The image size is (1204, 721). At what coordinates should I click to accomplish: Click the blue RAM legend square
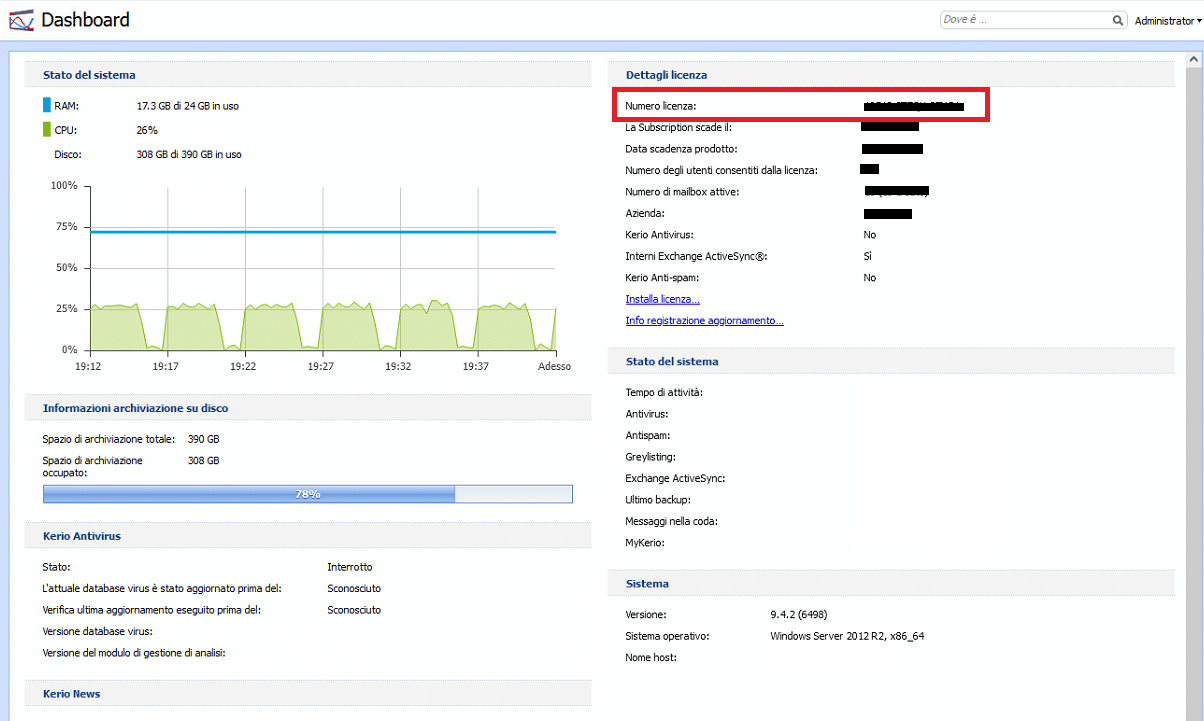[x=47, y=105]
